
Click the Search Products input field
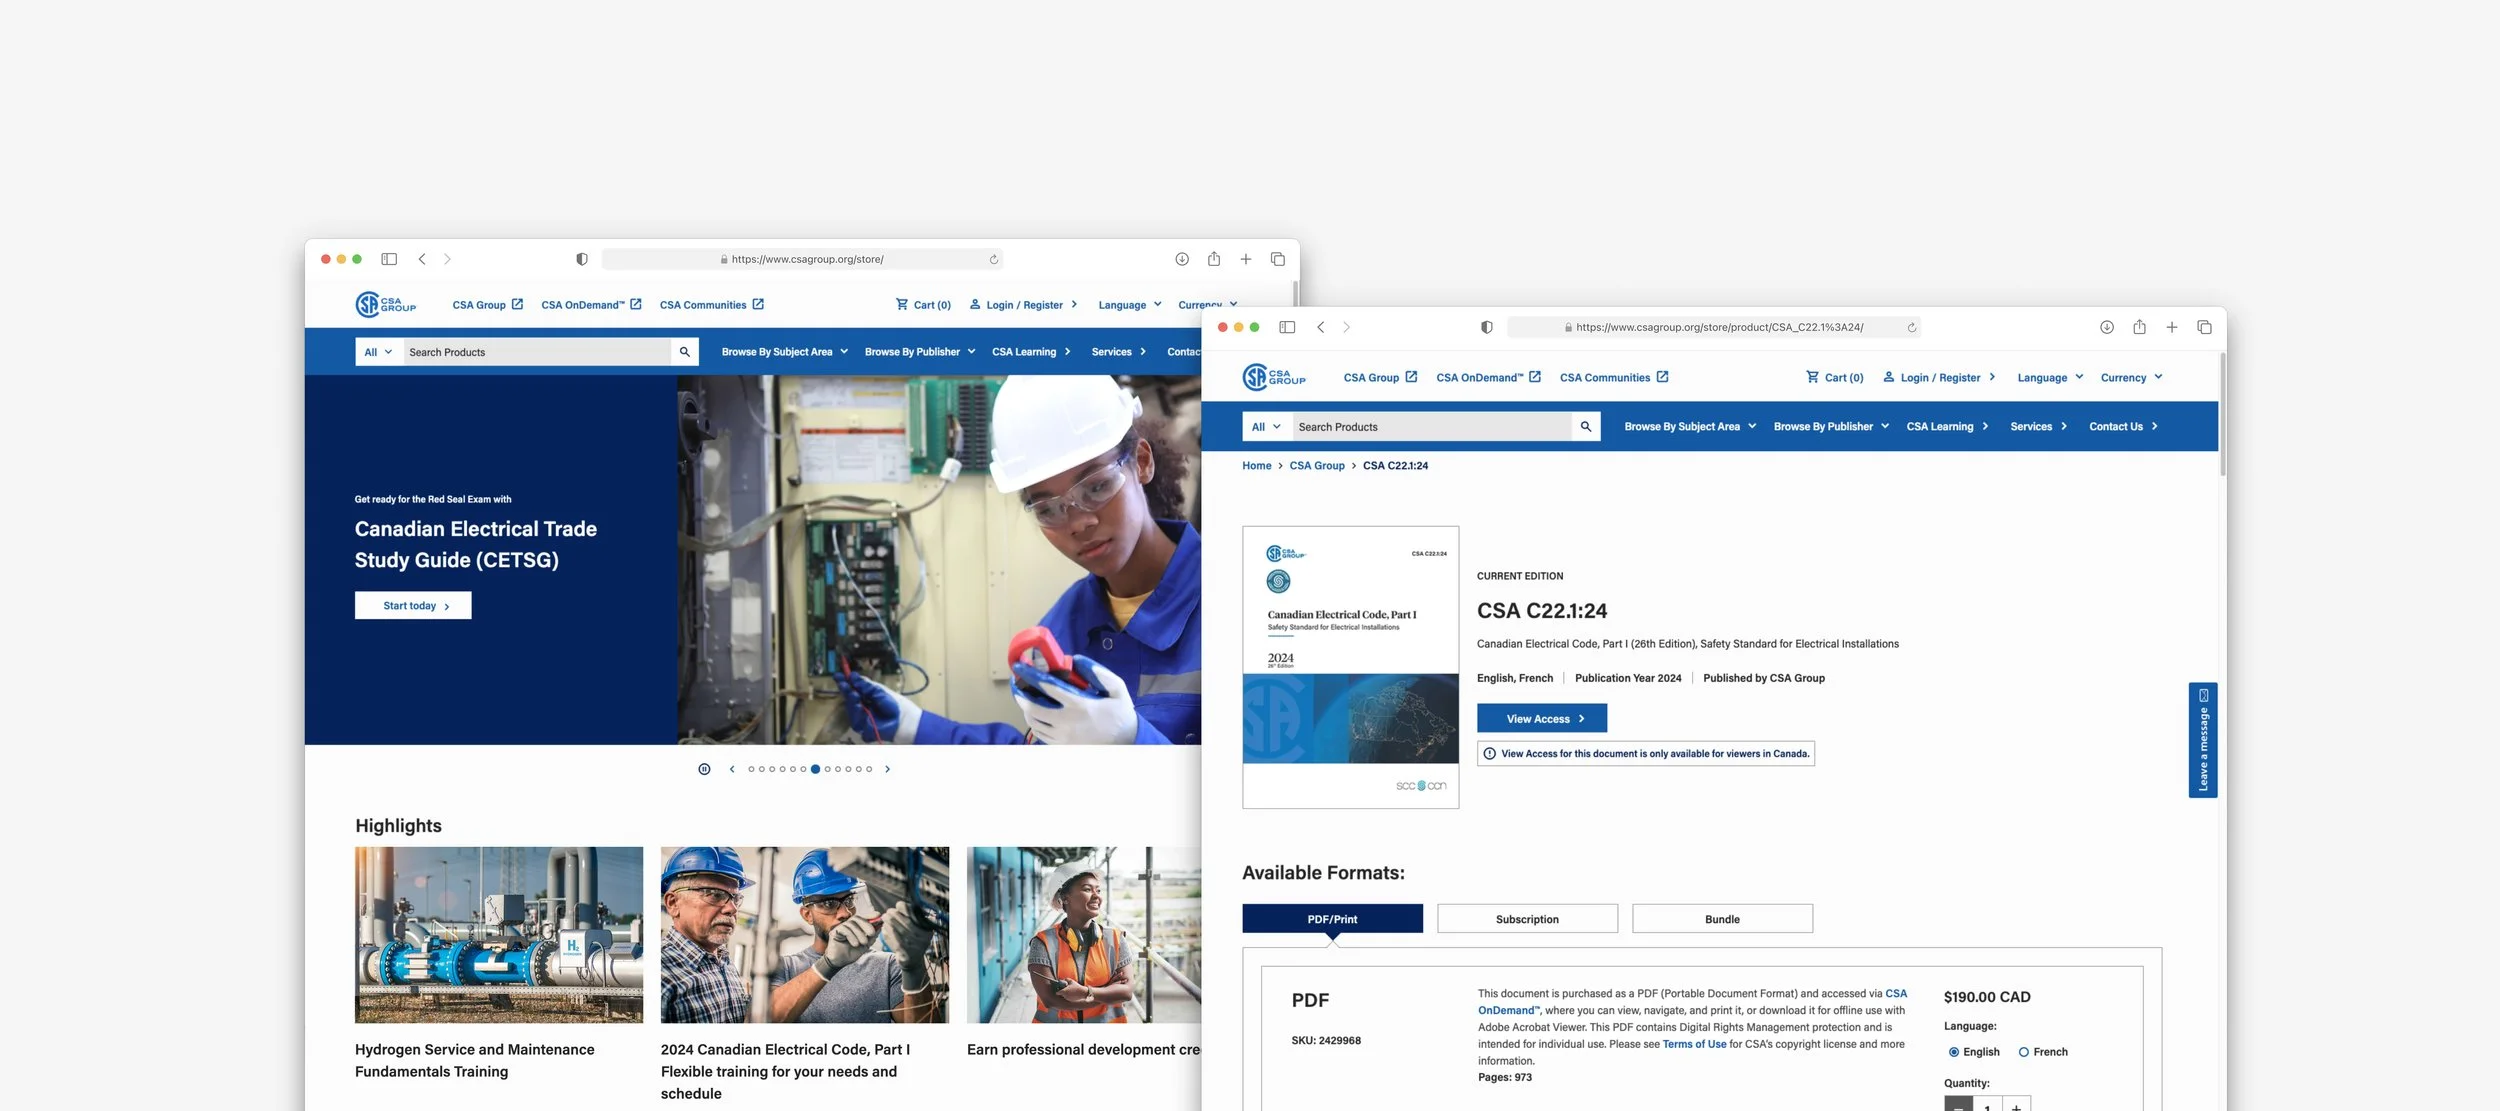coord(1430,426)
